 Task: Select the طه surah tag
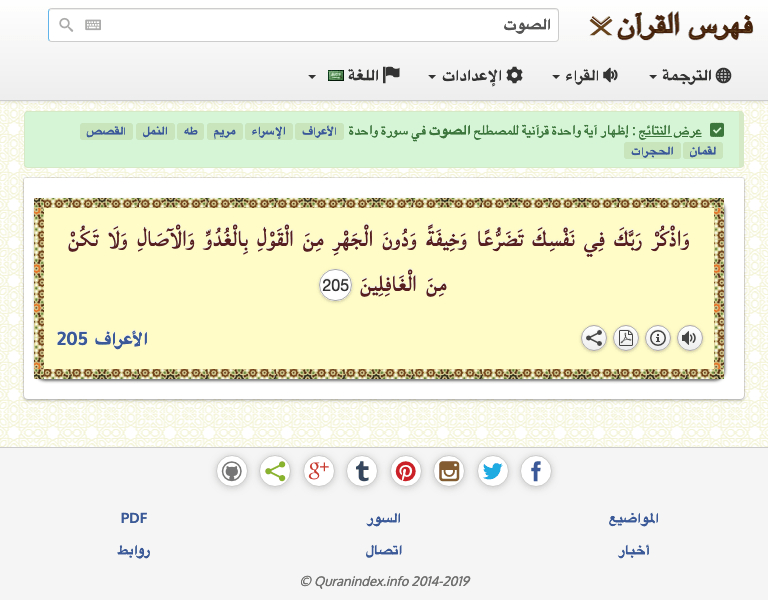coord(191,131)
